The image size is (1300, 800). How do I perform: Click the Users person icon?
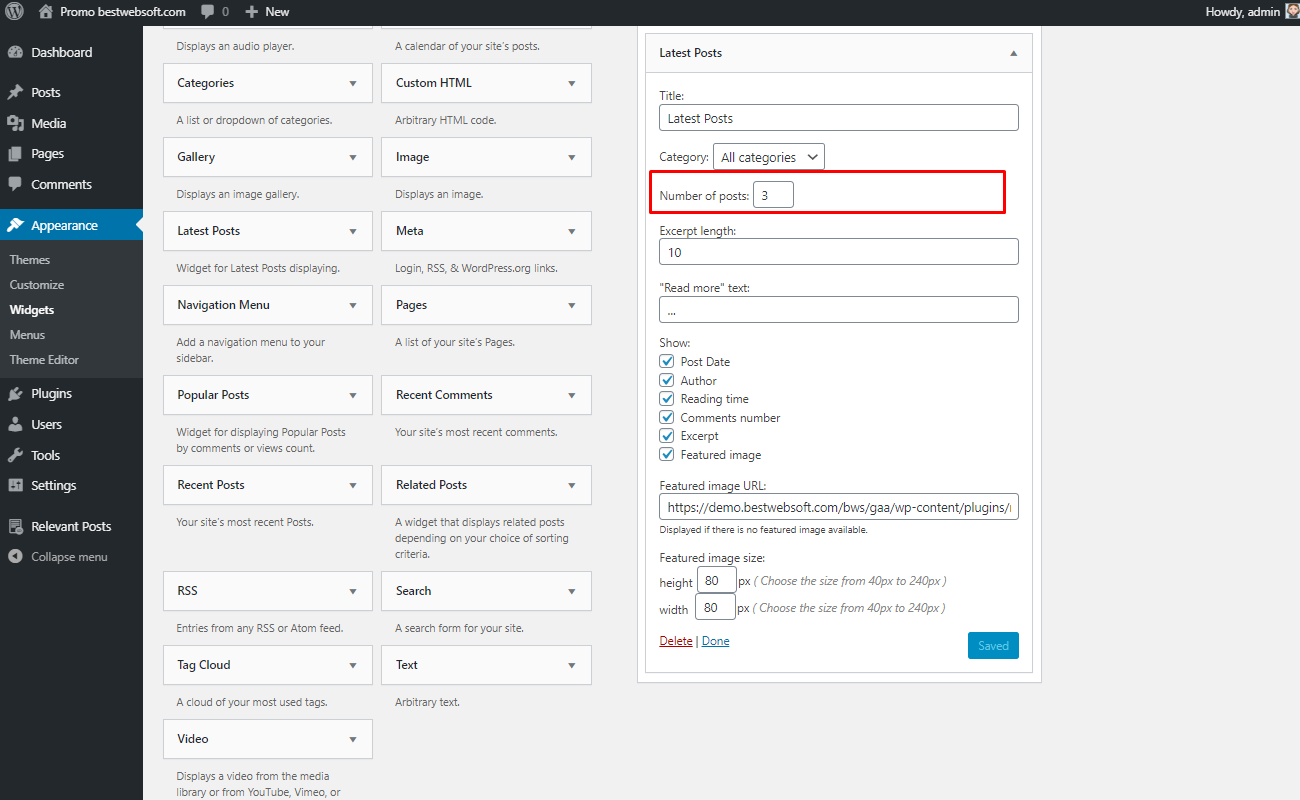pyautogui.click(x=15, y=424)
